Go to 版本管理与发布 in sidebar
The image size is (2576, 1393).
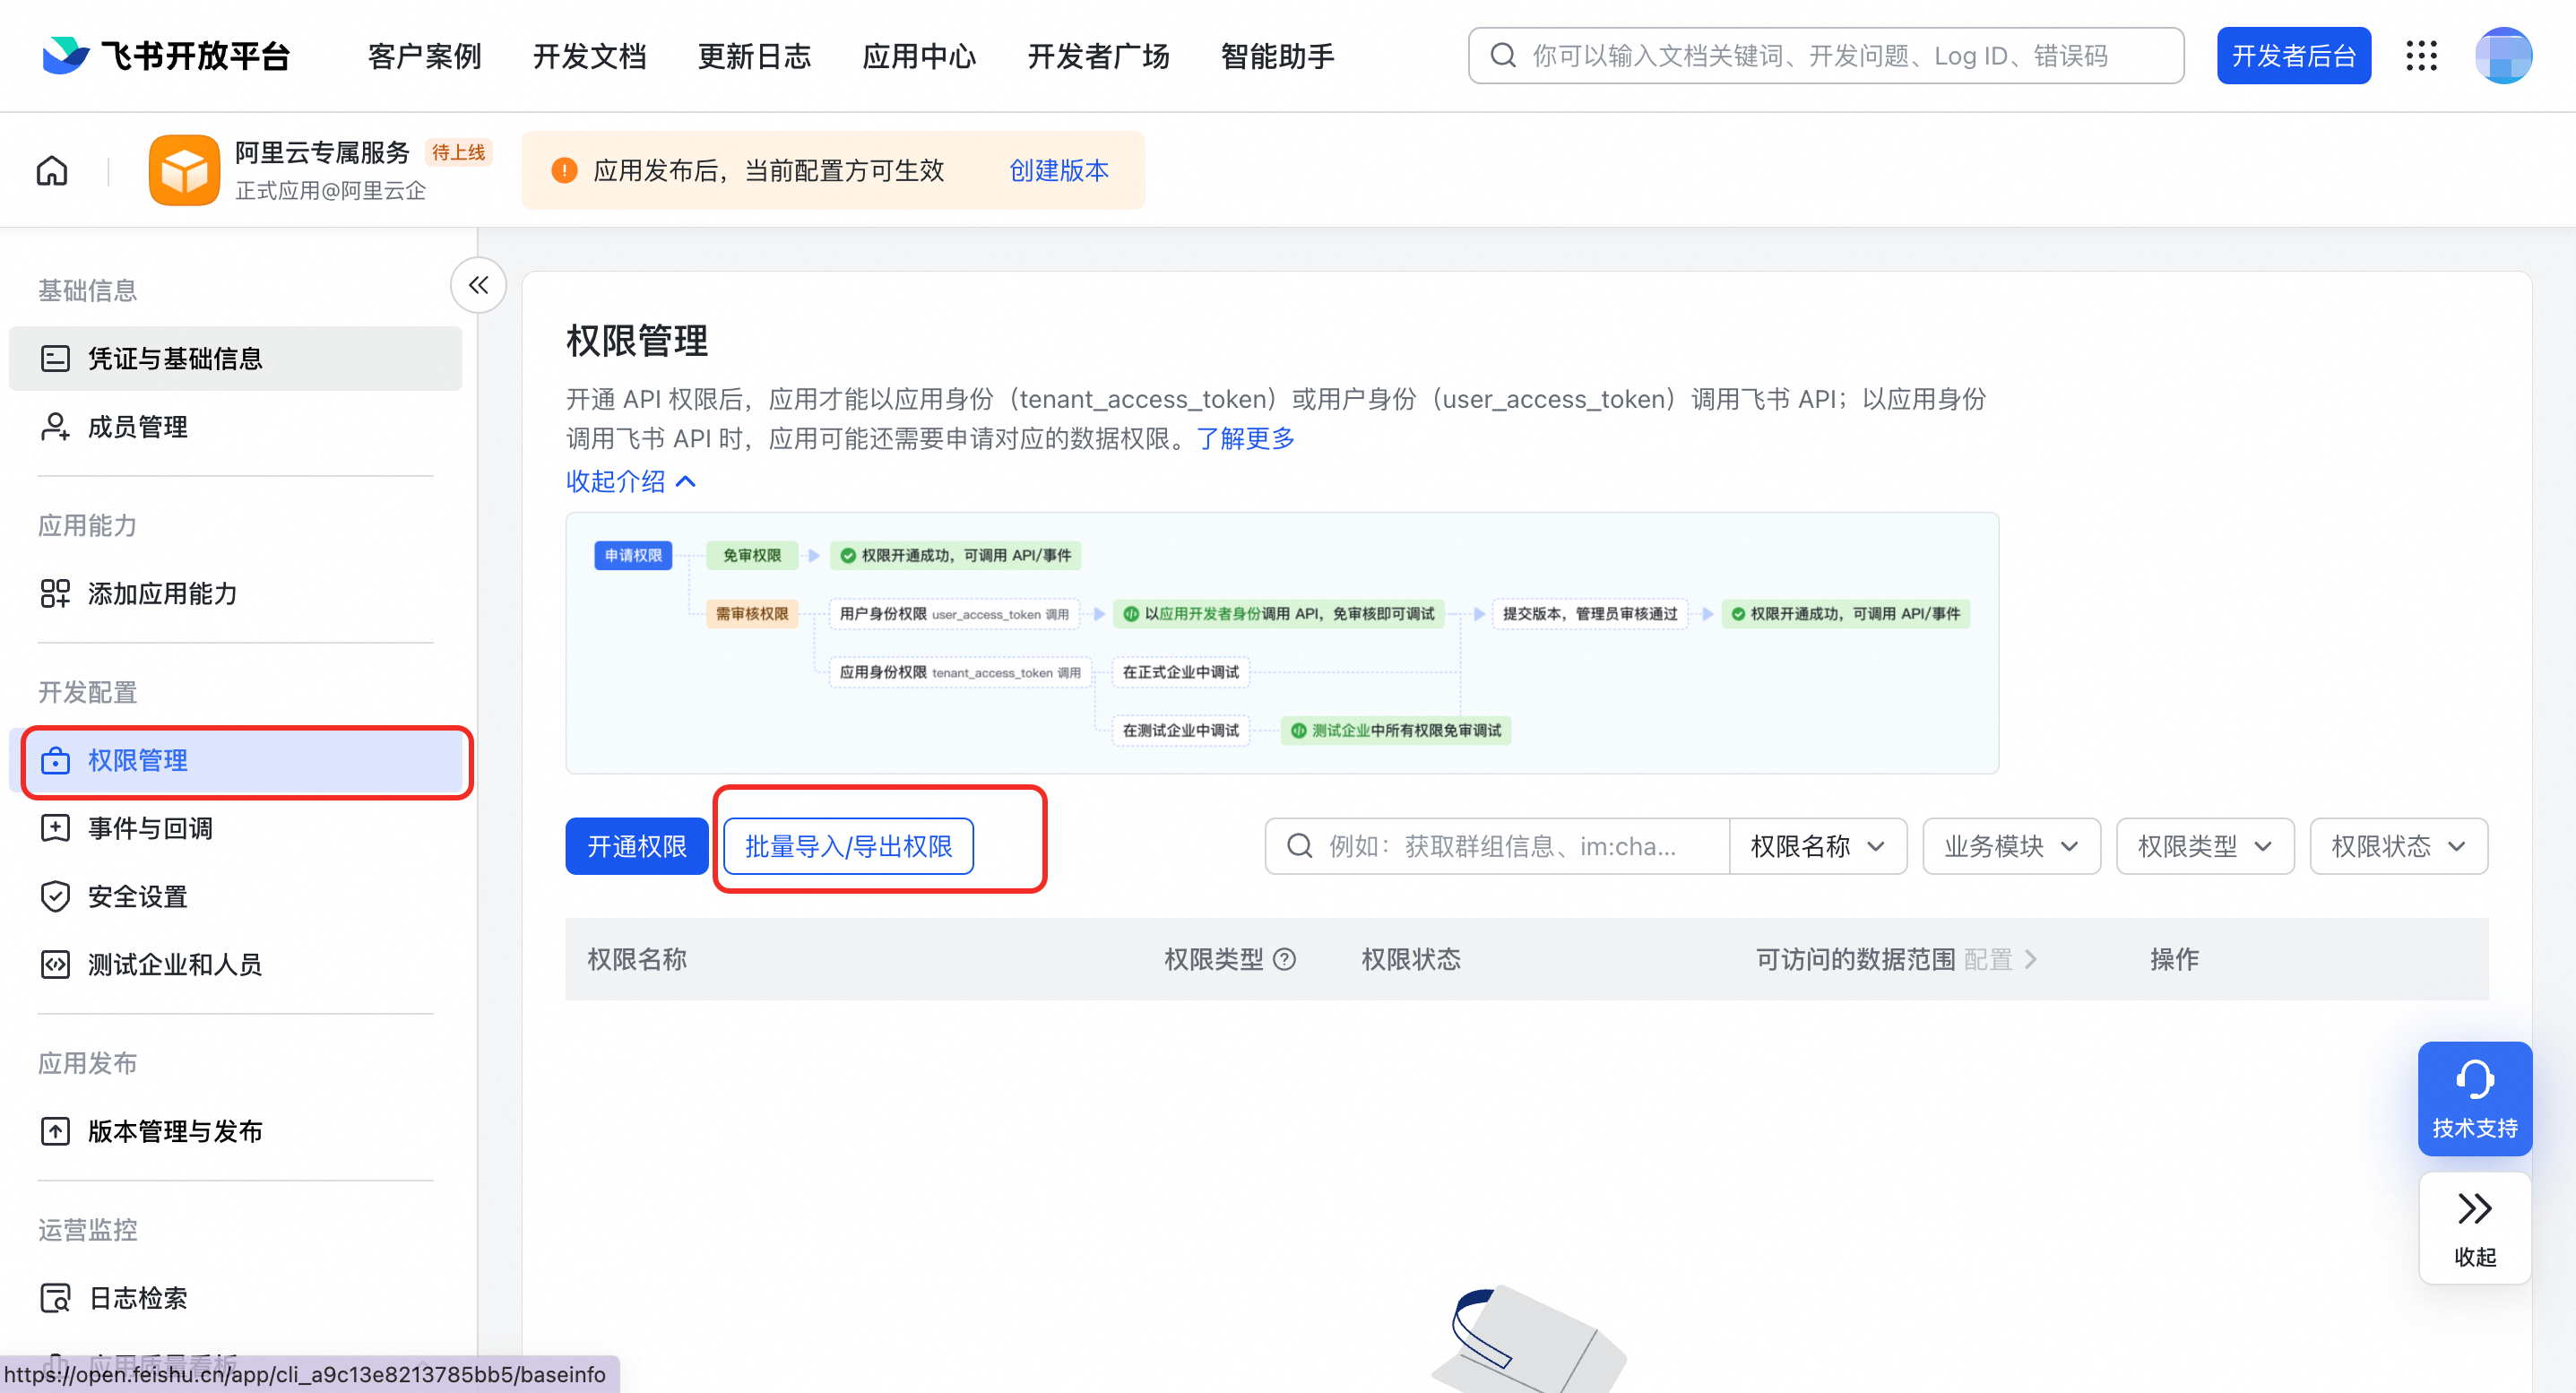[x=174, y=1131]
